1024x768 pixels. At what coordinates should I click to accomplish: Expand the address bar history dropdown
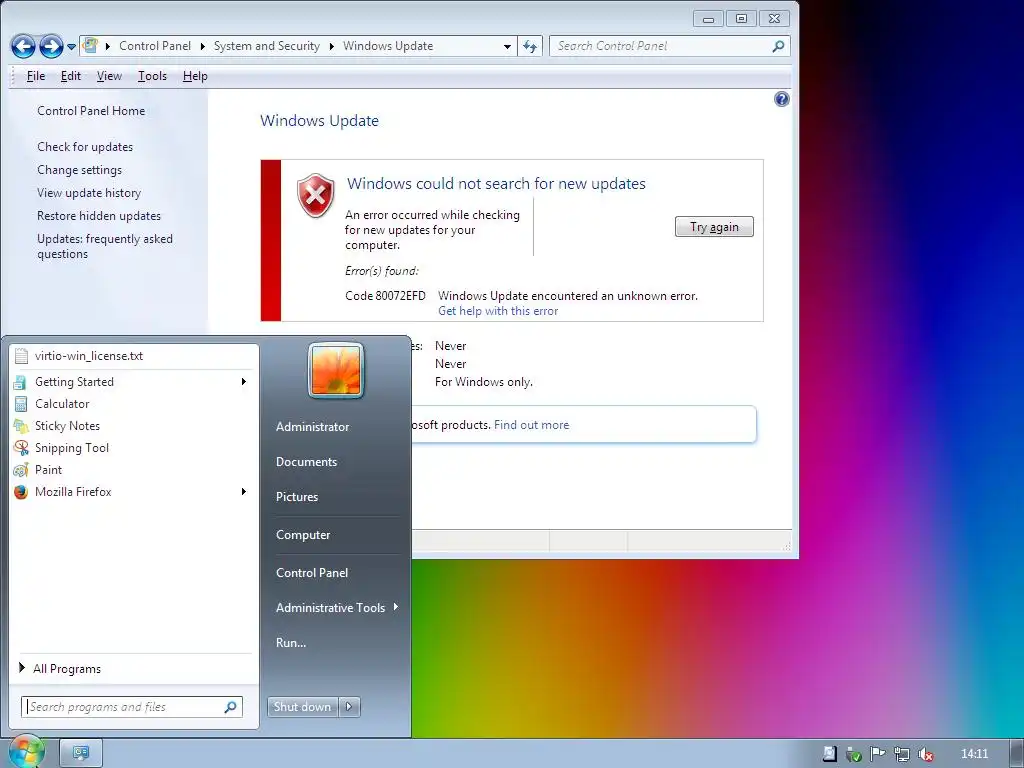click(507, 46)
